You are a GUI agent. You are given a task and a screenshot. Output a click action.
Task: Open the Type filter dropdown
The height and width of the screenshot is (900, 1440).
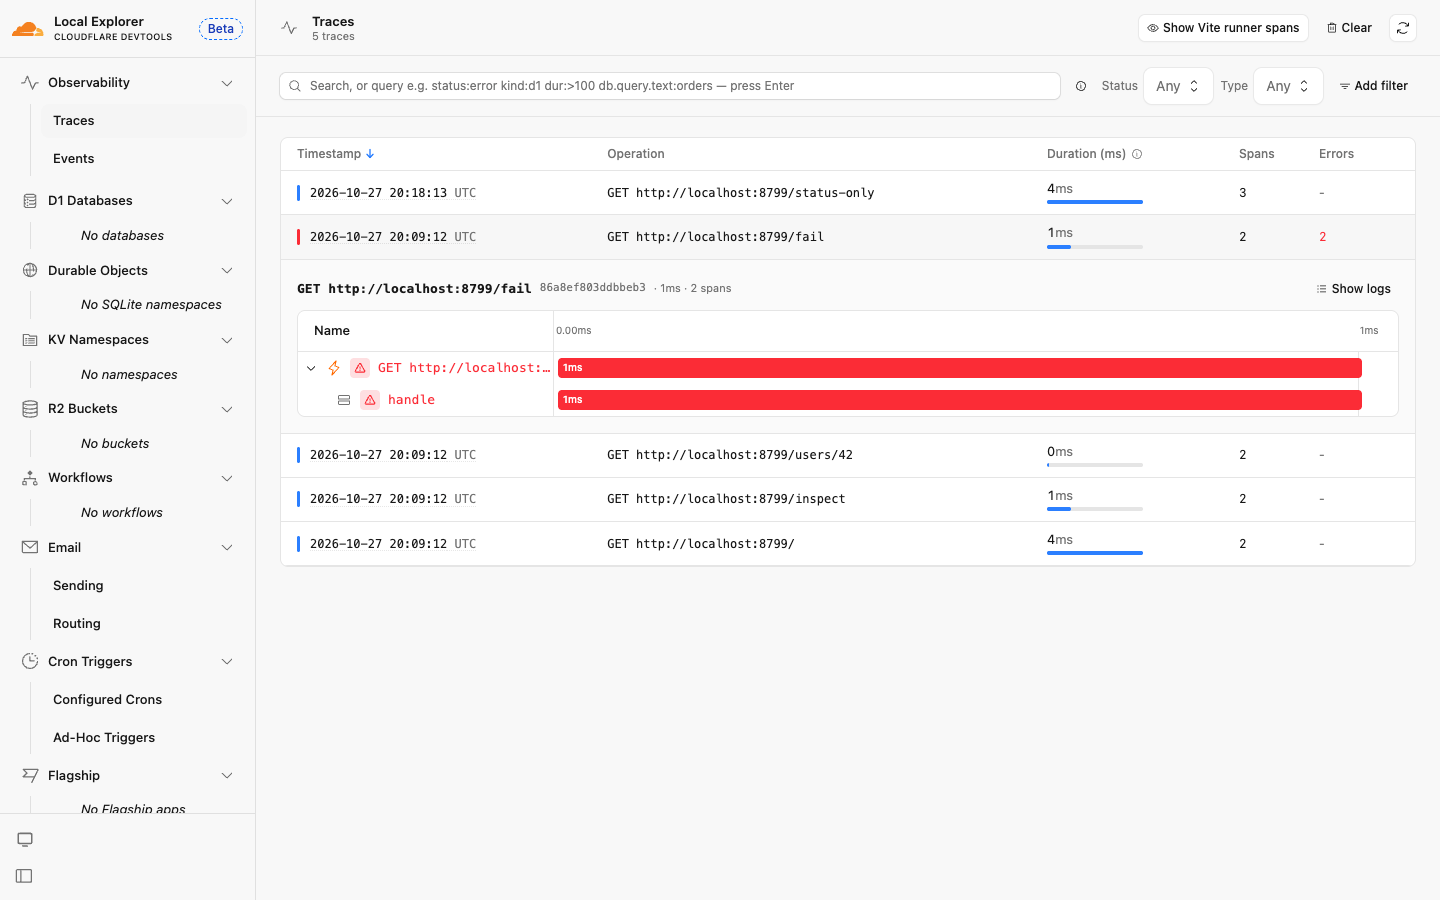tap(1288, 86)
